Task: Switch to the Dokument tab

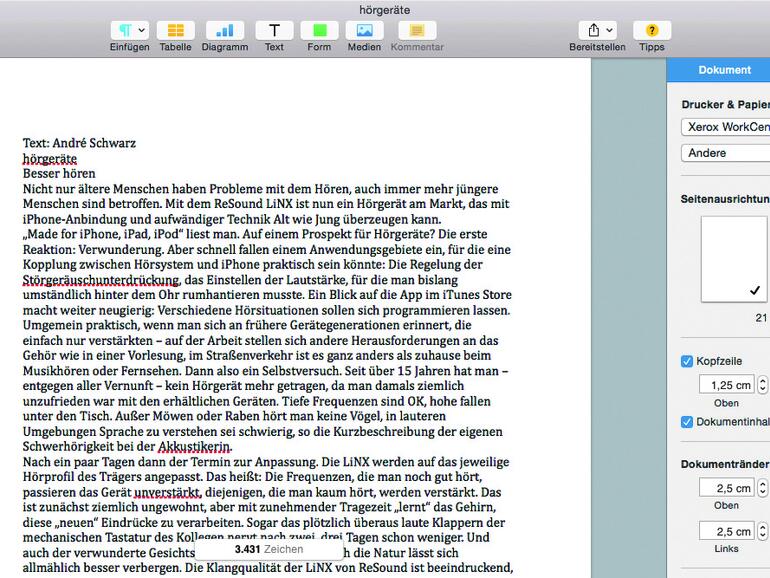Action: point(724,70)
